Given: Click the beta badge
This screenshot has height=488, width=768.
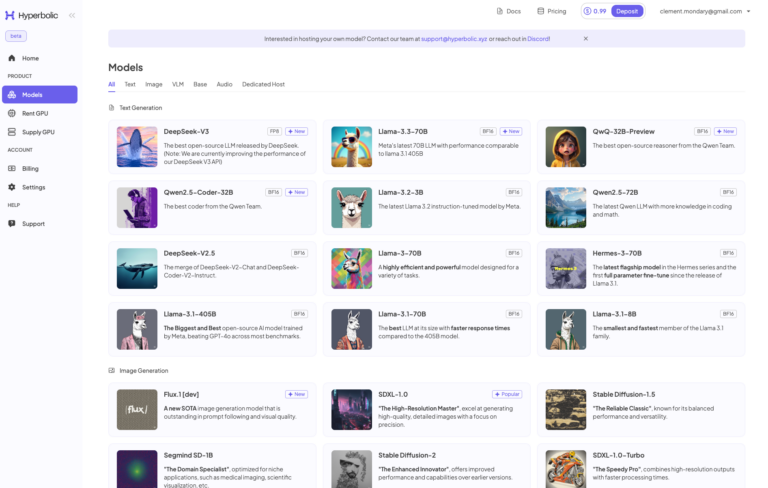Looking at the screenshot, I should tap(16, 36).
